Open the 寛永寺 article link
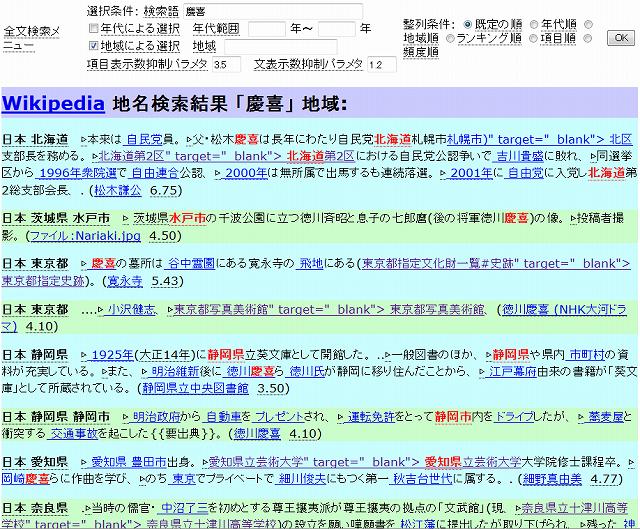 pyautogui.click(x=124, y=281)
